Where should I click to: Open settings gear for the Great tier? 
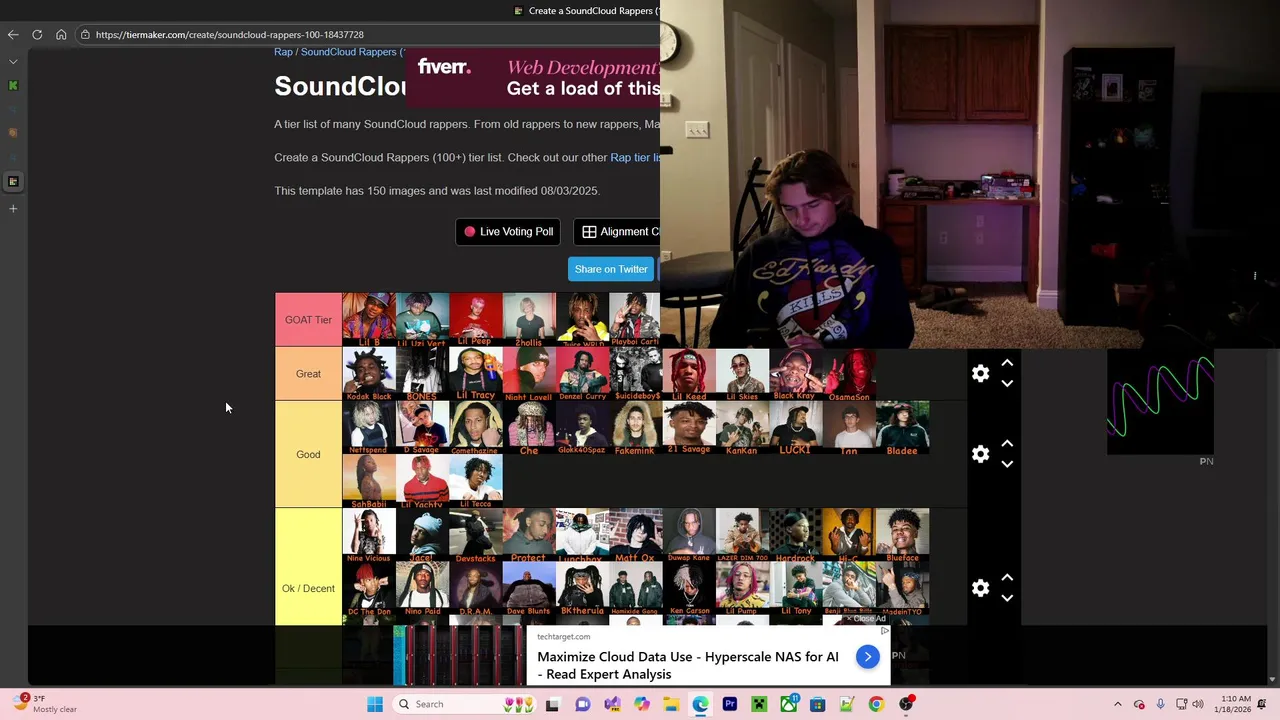[x=980, y=374]
